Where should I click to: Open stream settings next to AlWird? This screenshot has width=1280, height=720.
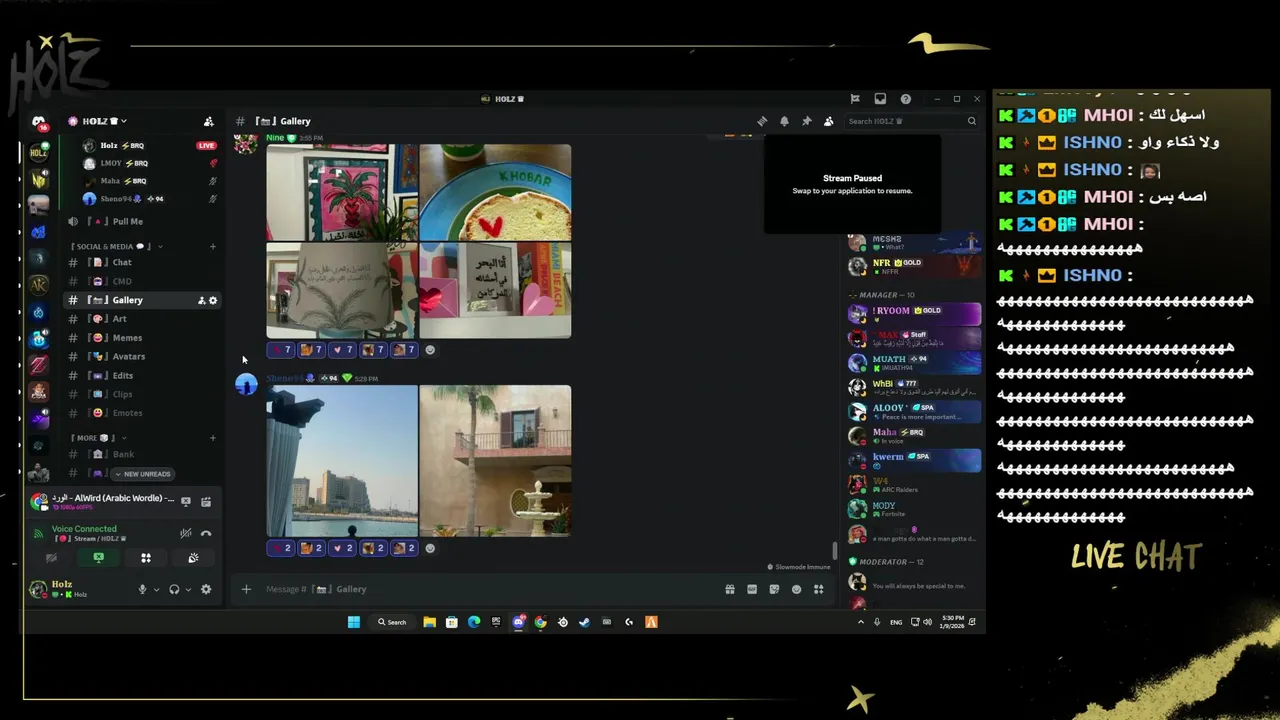[x=206, y=501]
